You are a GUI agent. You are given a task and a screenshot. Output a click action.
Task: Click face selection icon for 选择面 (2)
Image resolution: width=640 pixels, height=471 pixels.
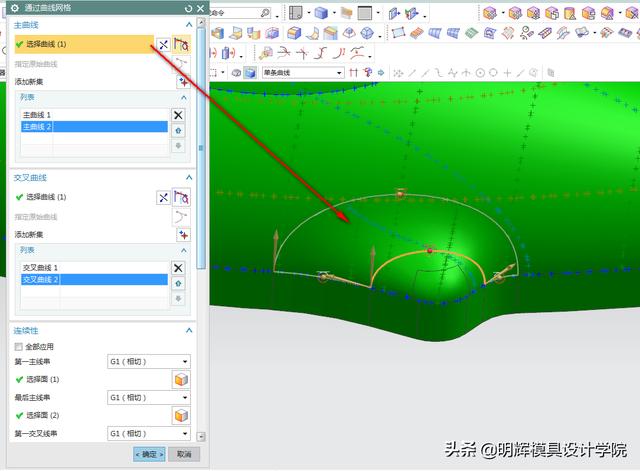tap(181, 415)
